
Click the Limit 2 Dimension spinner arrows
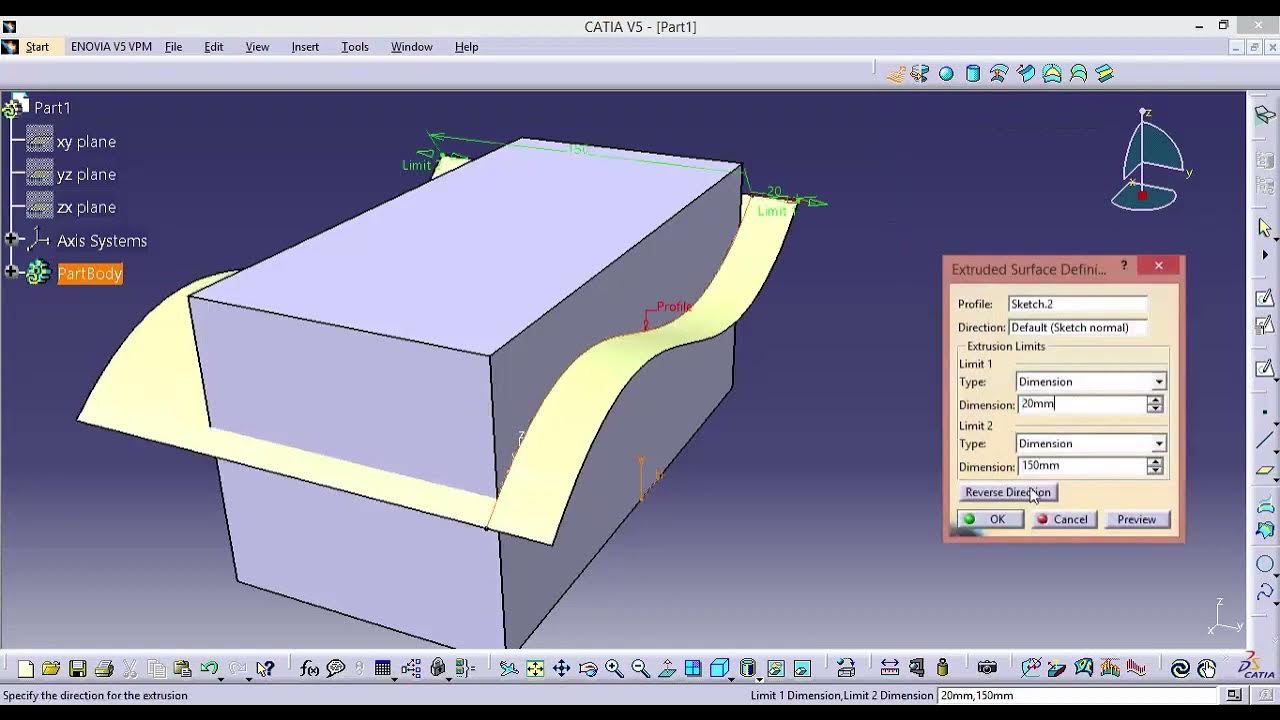pos(1155,466)
